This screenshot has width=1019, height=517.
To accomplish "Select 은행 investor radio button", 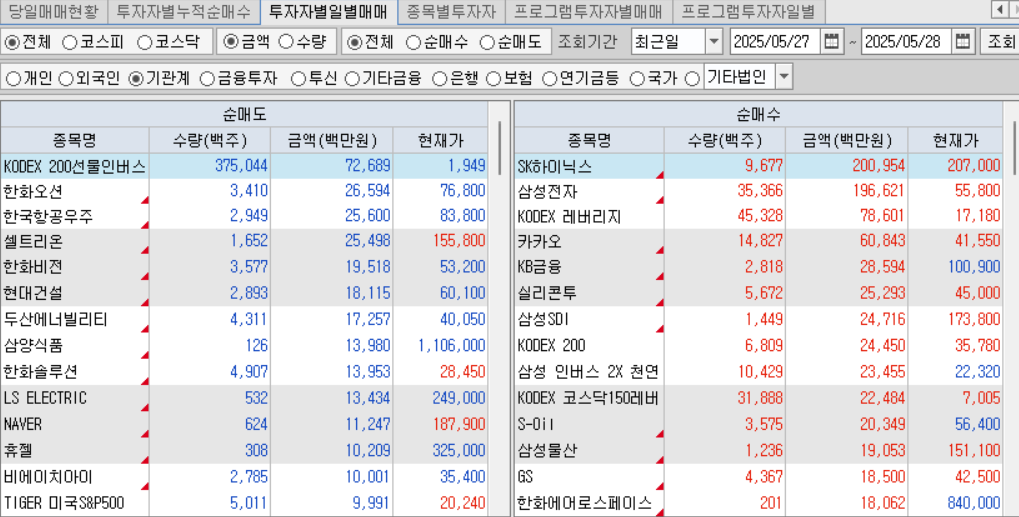I will click(x=440, y=79).
